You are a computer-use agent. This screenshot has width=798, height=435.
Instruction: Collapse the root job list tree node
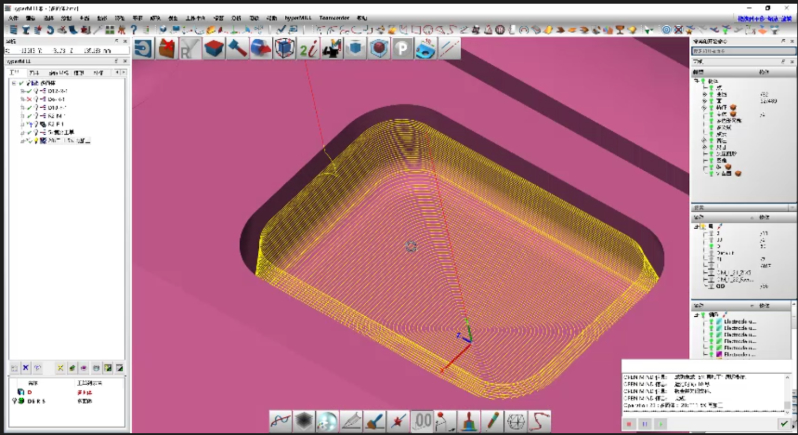[x=12, y=84]
